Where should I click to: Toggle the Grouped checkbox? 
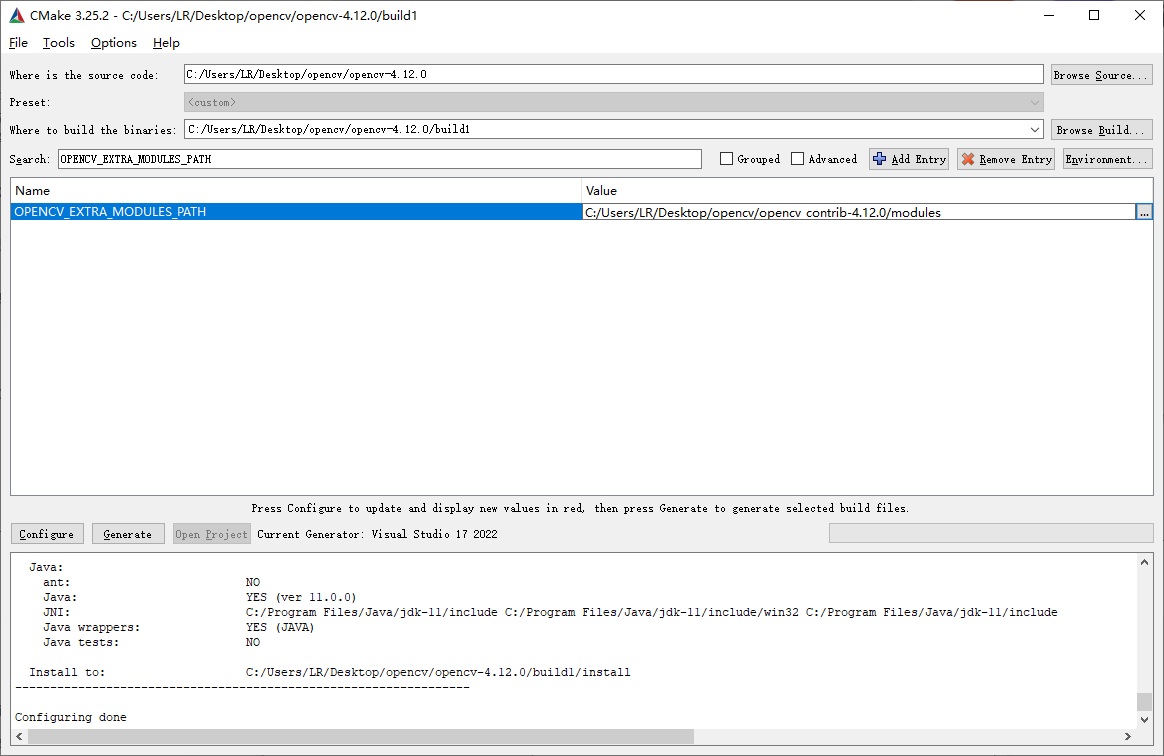point(727,159)
